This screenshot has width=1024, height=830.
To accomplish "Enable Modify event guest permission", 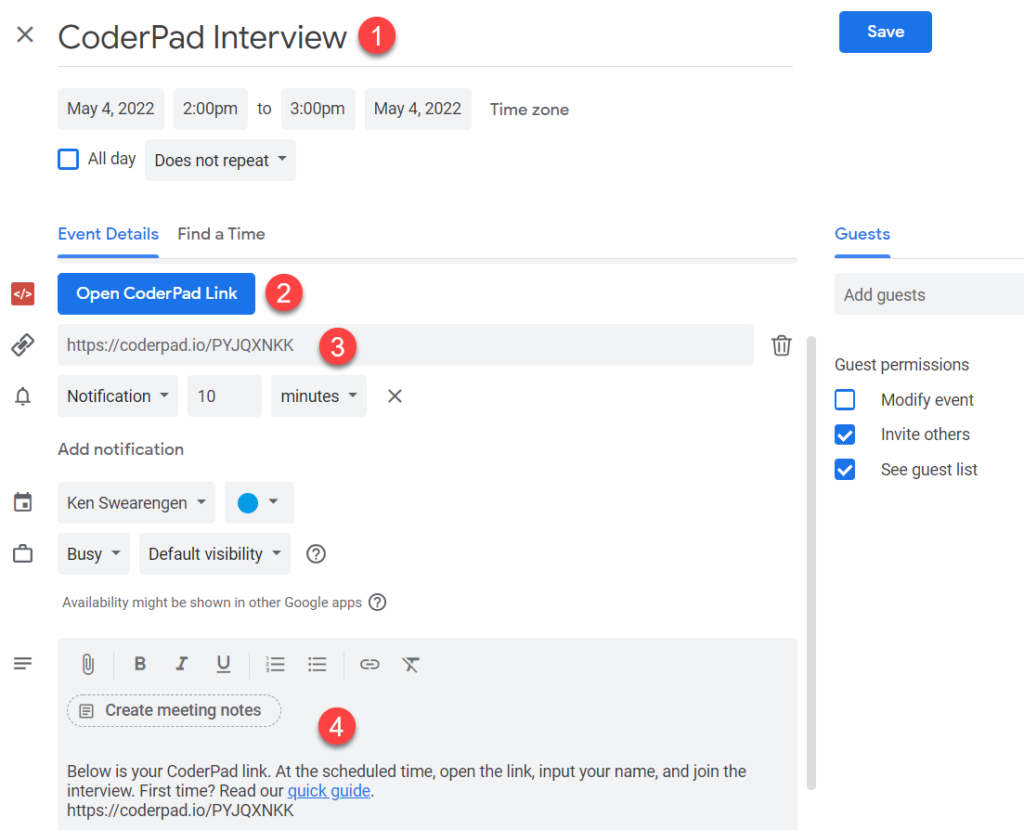I will 846,399.
